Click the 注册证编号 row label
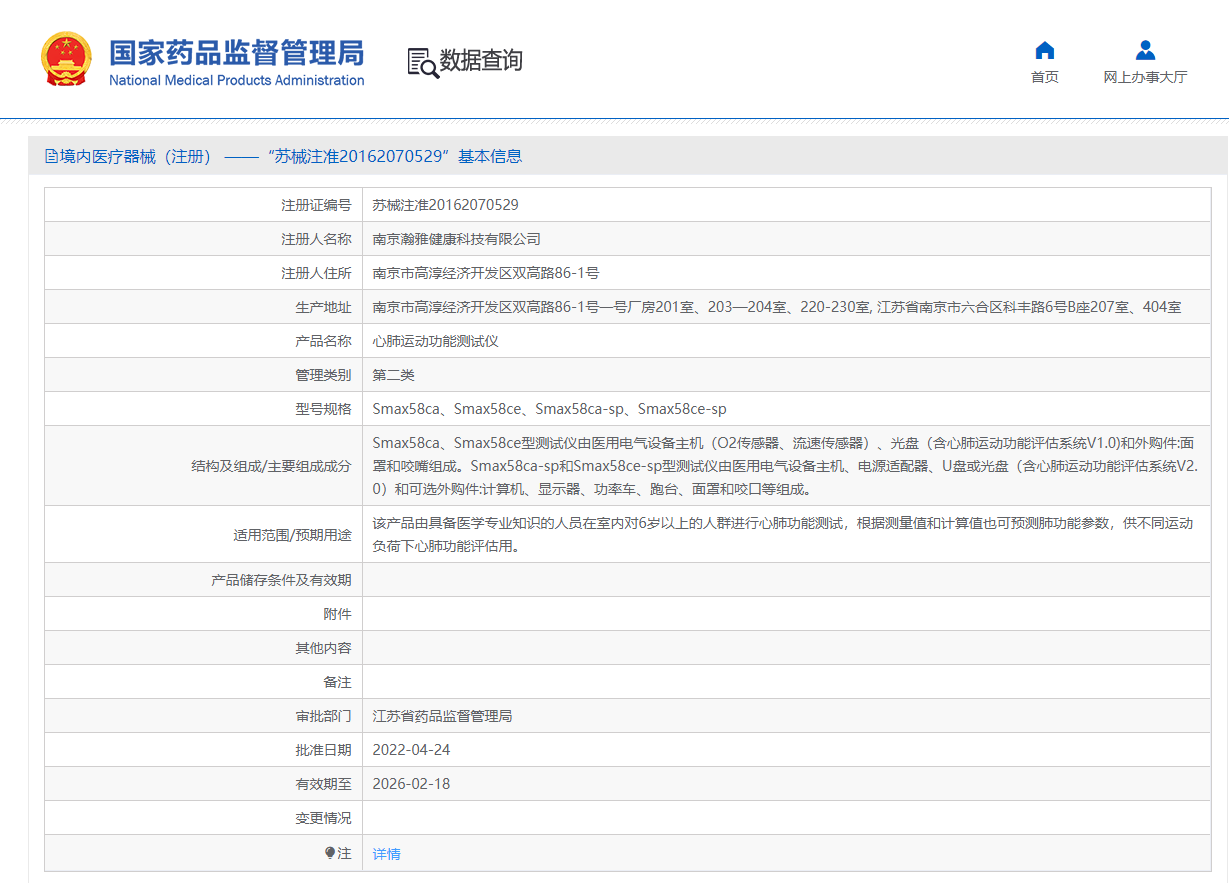1229x883 pixels. pyautogui.click(x=316, y=205)
